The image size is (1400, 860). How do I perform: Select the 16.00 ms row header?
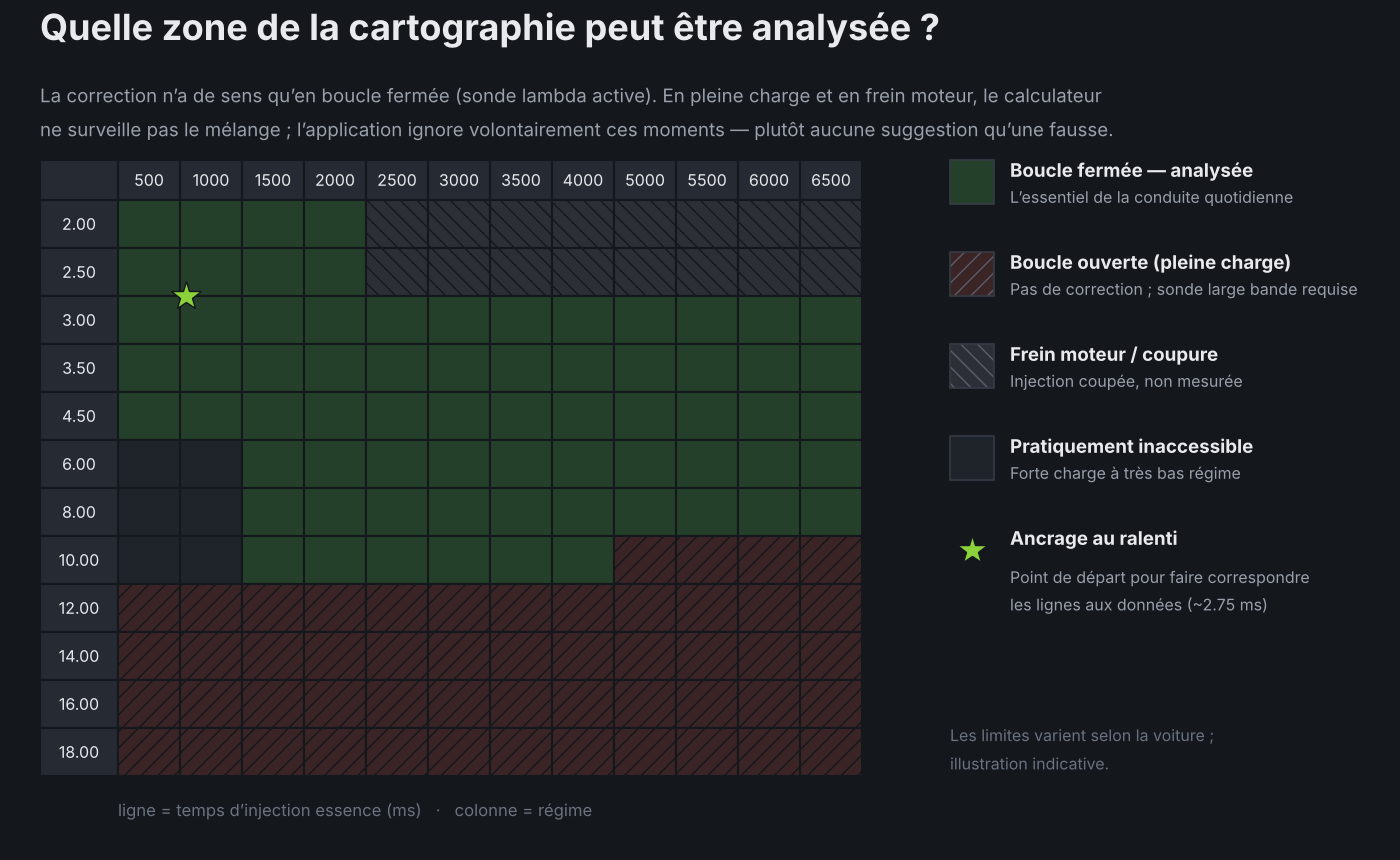point(79,704)
